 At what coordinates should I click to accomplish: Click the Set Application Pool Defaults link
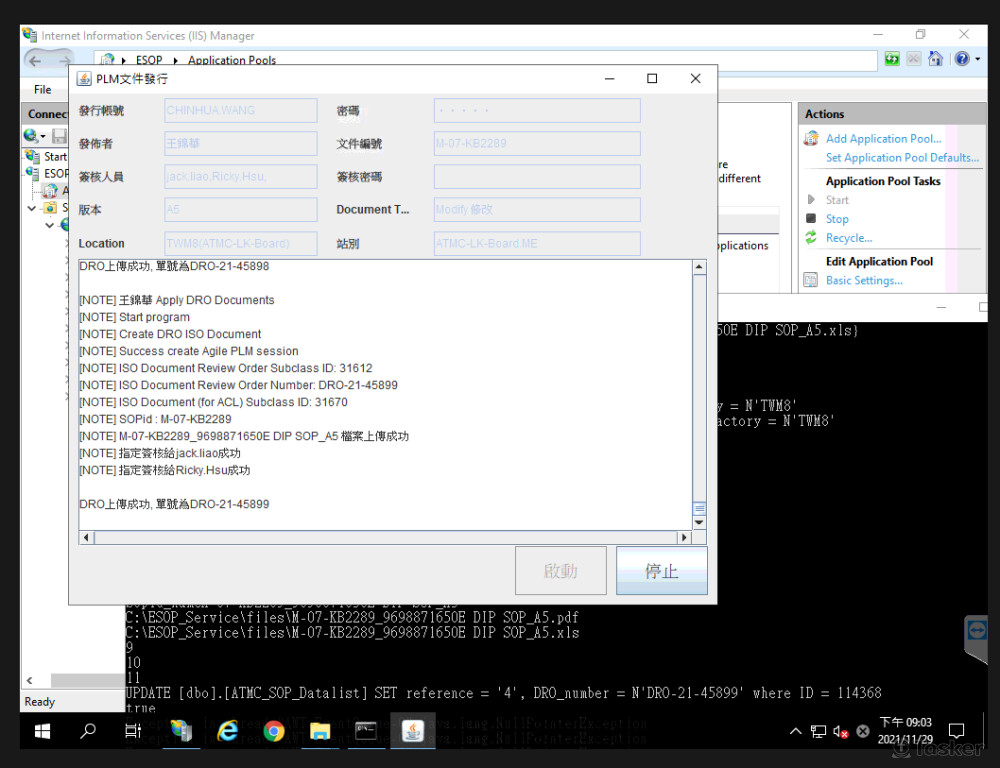pos(901,158)
